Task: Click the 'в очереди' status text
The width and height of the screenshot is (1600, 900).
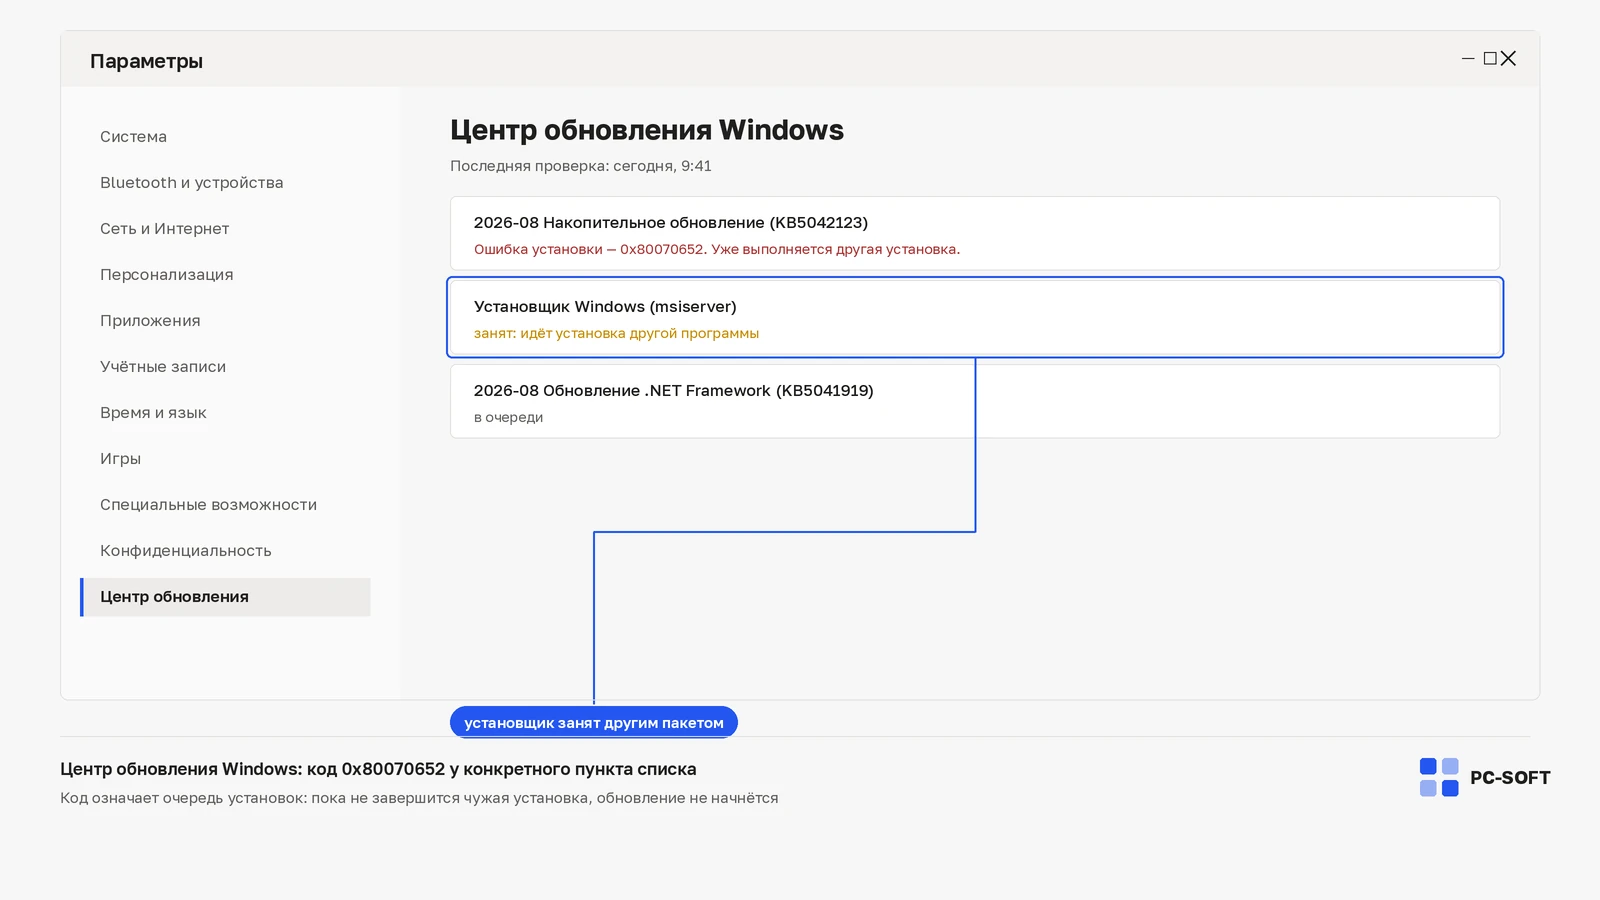Action: pyautogui.click(x=508, y=417)
